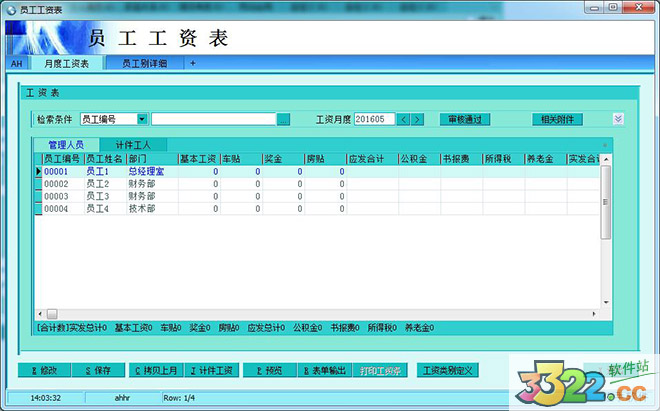Maximize the 员工工资表 window

pos(613,7)
